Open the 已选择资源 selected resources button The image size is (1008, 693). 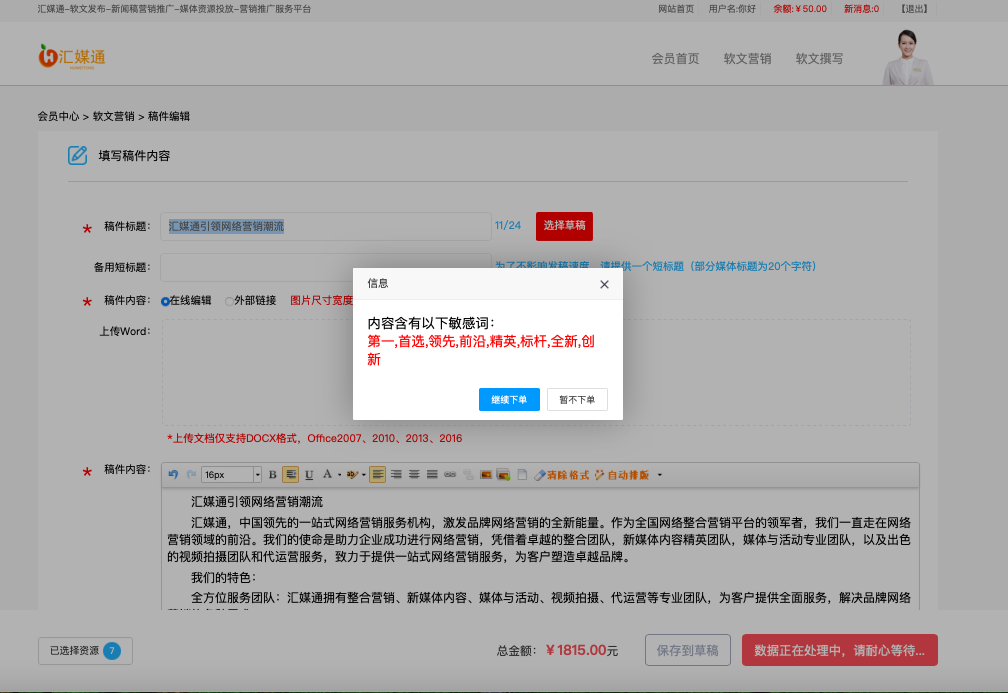86,651
